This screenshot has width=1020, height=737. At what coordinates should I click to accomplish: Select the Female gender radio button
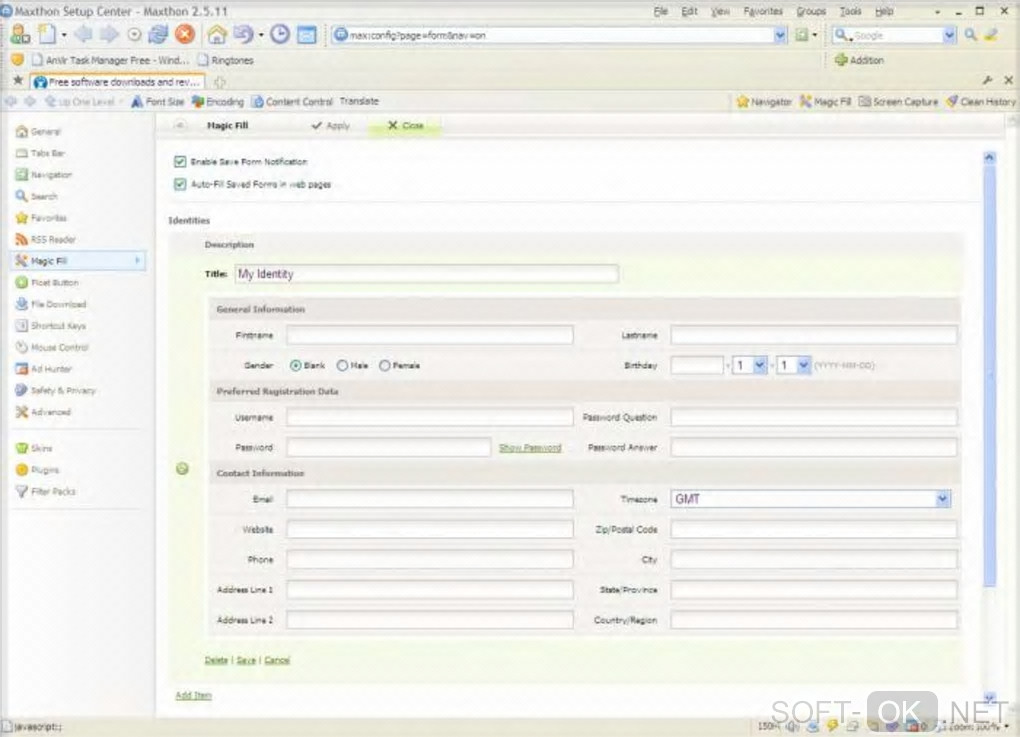click(x=384, y=366)
